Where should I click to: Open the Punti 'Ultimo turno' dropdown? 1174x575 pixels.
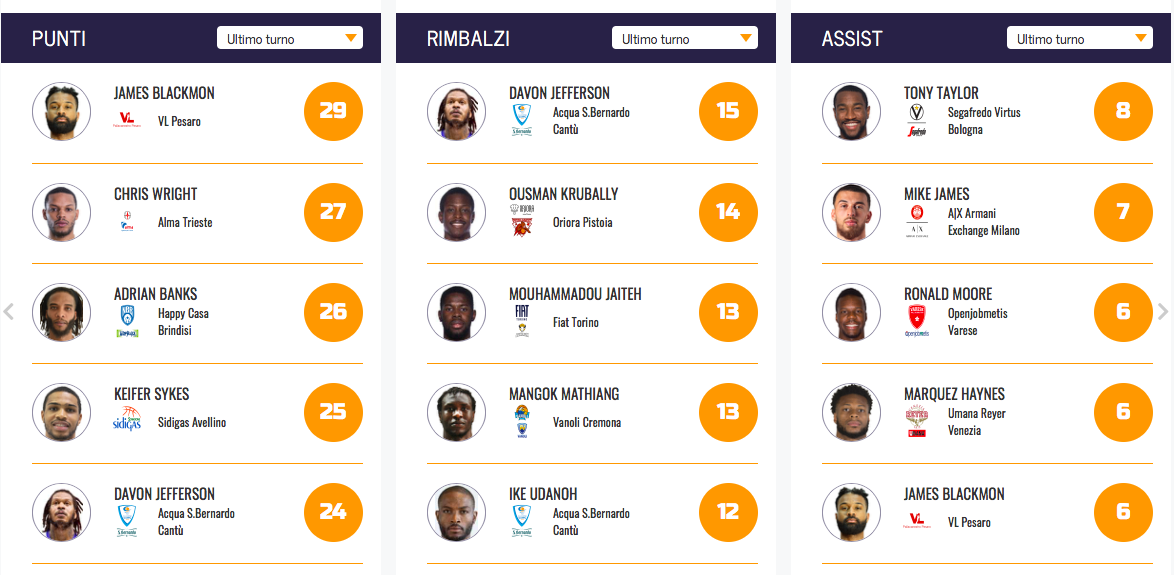click(x=290, y=39)
